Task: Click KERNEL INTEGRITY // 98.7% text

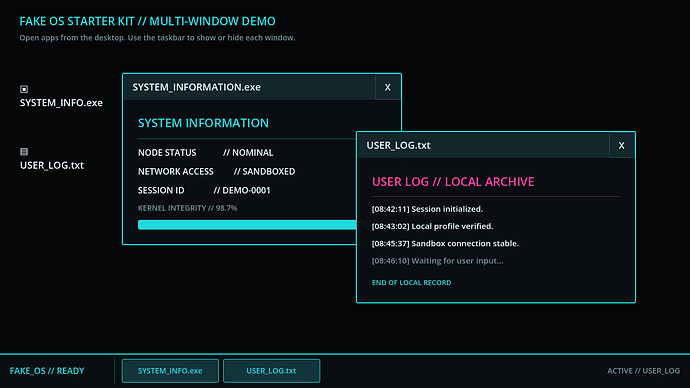Action: (187, 208)
